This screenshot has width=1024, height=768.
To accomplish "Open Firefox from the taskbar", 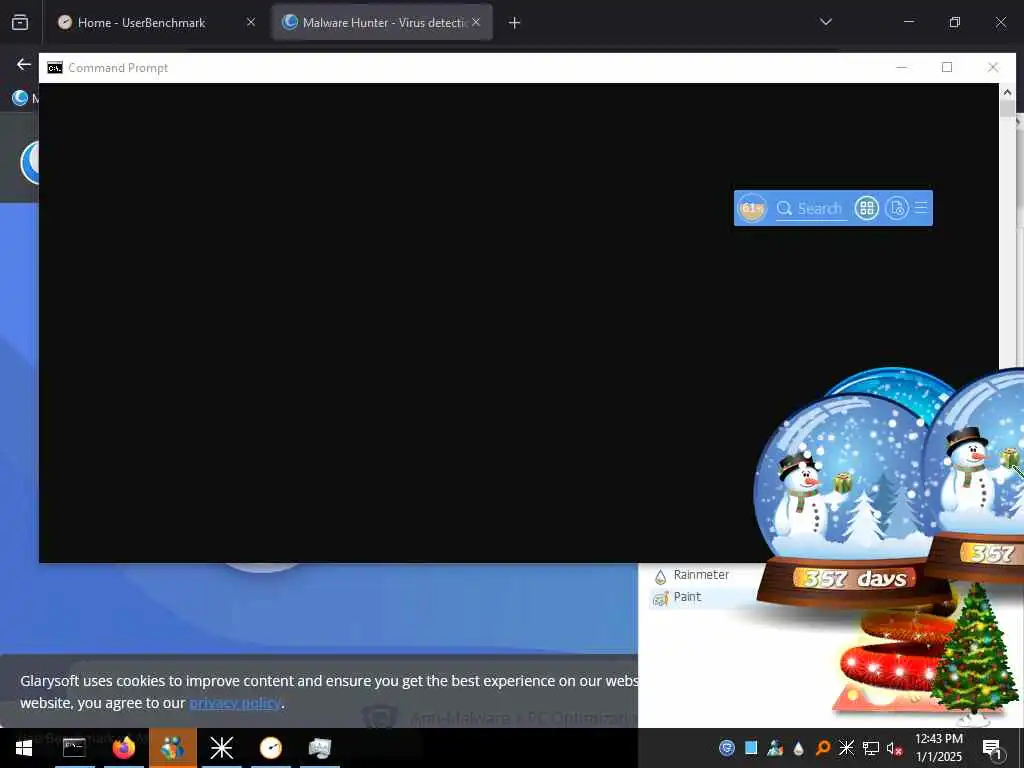I will (x=123, y=748).
